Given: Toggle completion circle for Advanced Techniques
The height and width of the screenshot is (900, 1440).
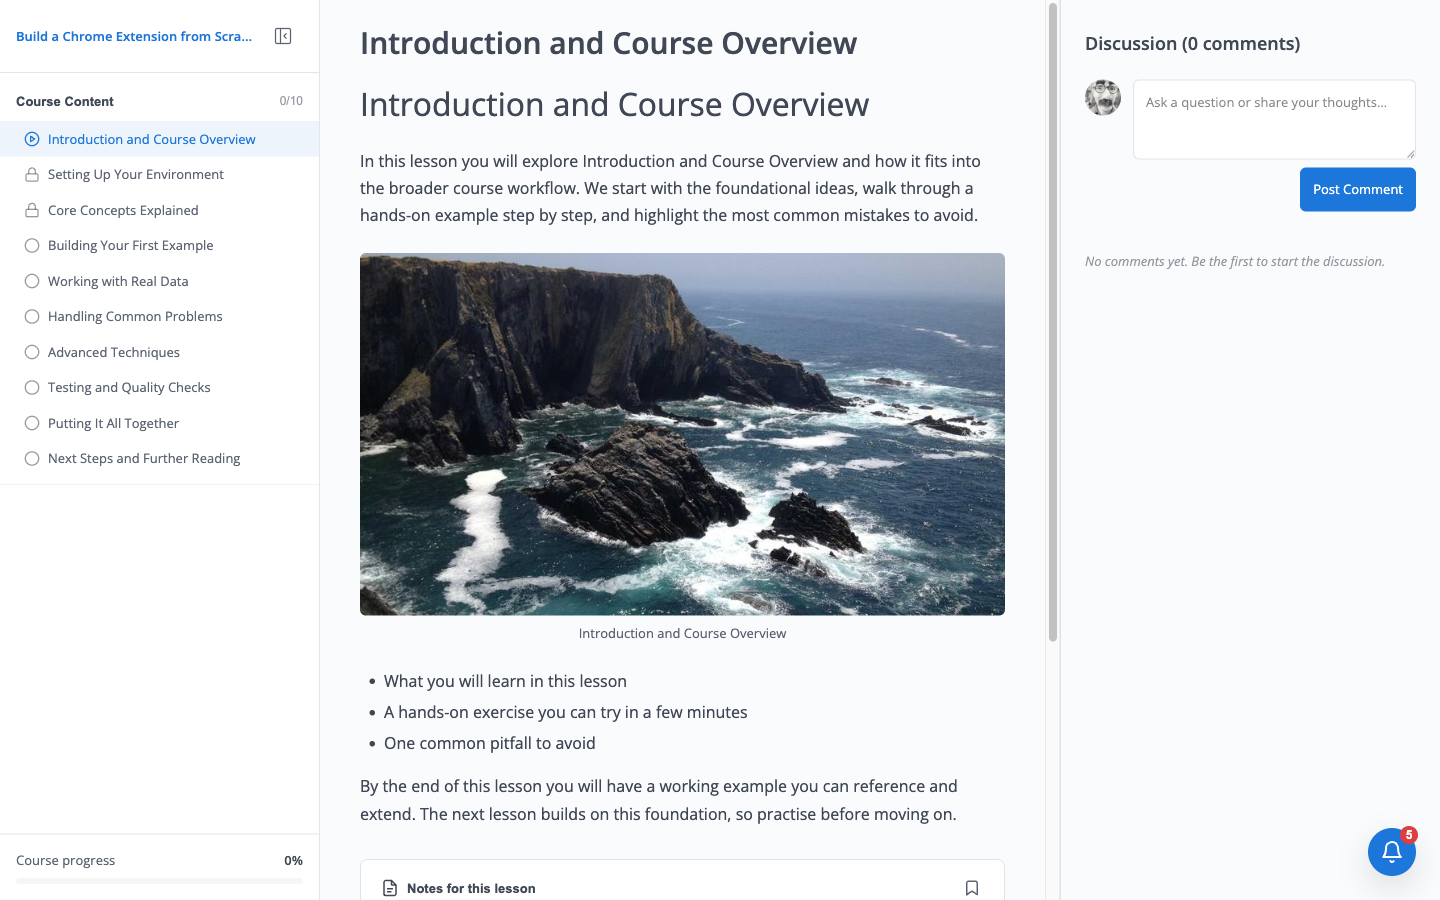Looking at the screenshot, I should [x=32, y=352].
